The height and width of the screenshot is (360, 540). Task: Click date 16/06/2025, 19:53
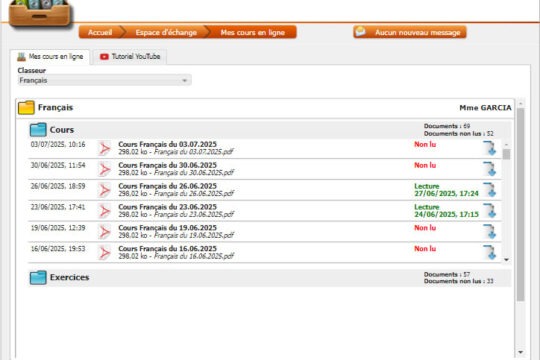pos(58,249)
